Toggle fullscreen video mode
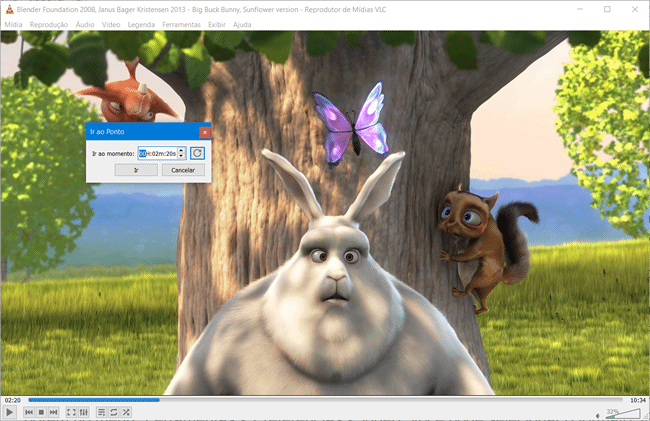Screen dimensions: 650x421 [x=70, y=412]
